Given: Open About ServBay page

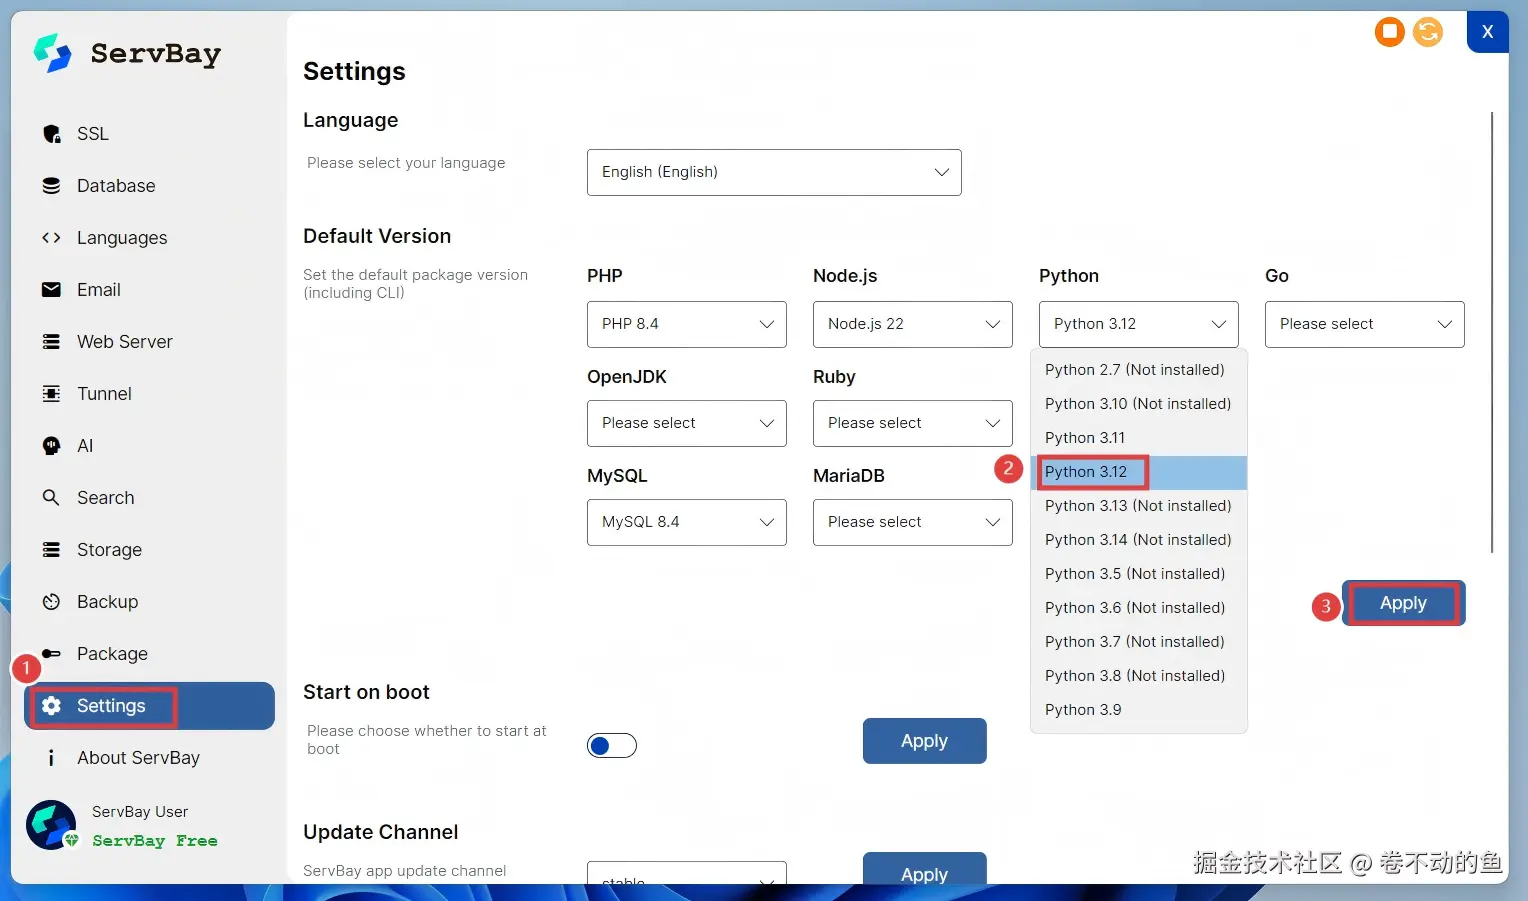Looking at the screenshot, I should click(x=149, y=758).
